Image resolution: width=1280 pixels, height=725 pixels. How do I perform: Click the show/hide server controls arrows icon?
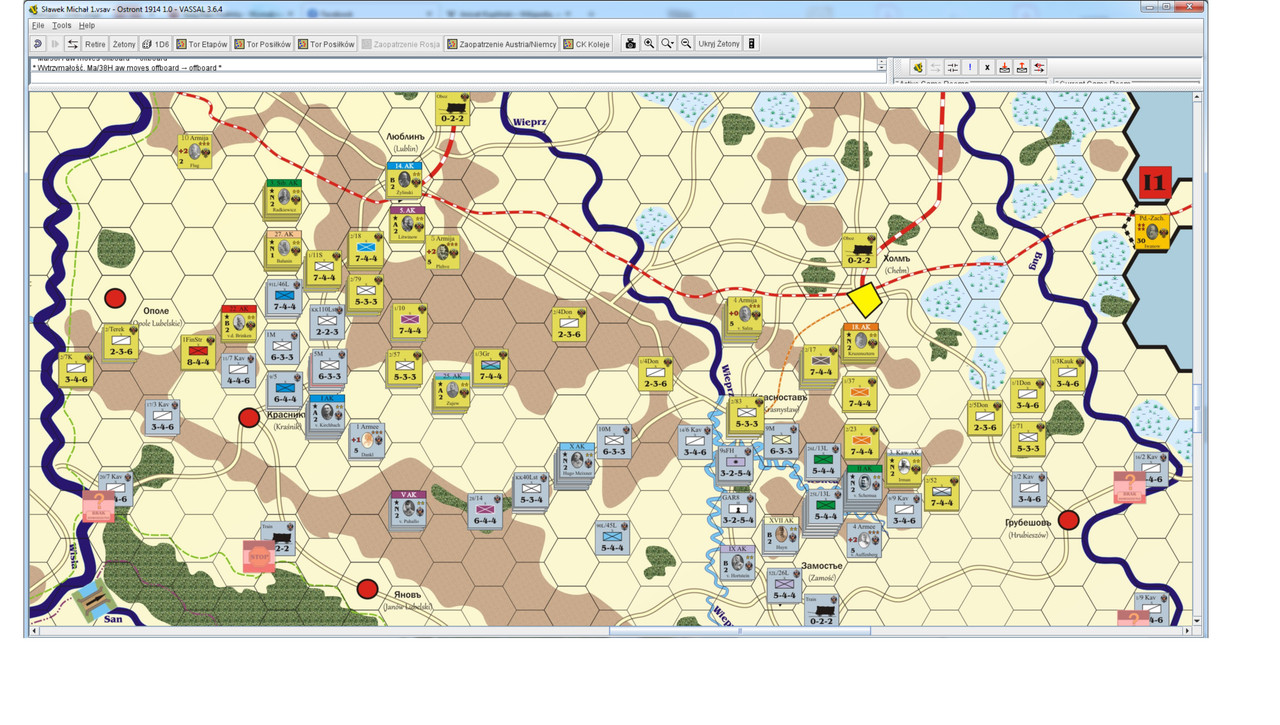coord(72,44)
